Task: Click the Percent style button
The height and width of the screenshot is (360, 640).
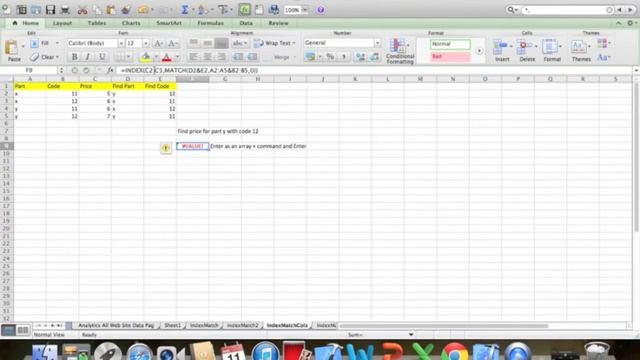Action: click(x=330, y=57)
